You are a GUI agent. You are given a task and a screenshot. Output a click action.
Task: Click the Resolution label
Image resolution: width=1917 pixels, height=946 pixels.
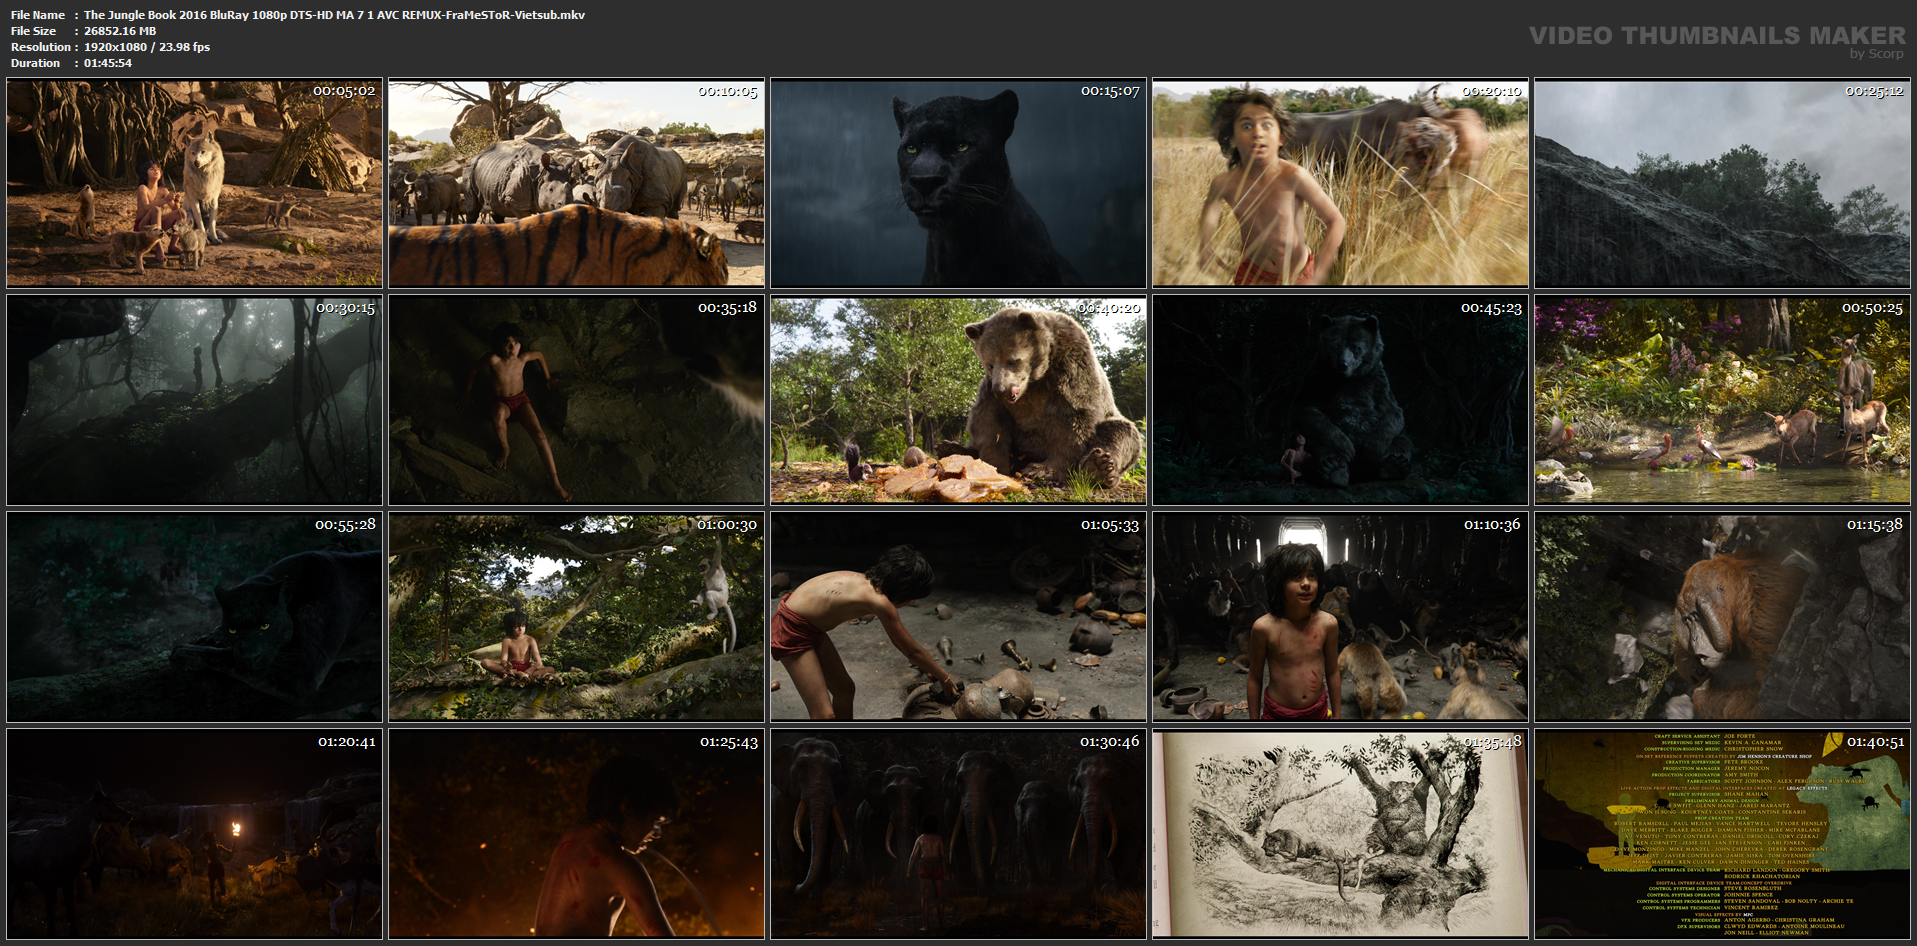click(x=41, y=47)
